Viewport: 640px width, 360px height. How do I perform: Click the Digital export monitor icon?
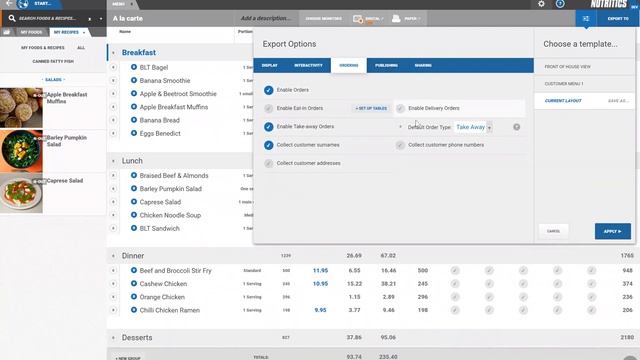point(358,19)
